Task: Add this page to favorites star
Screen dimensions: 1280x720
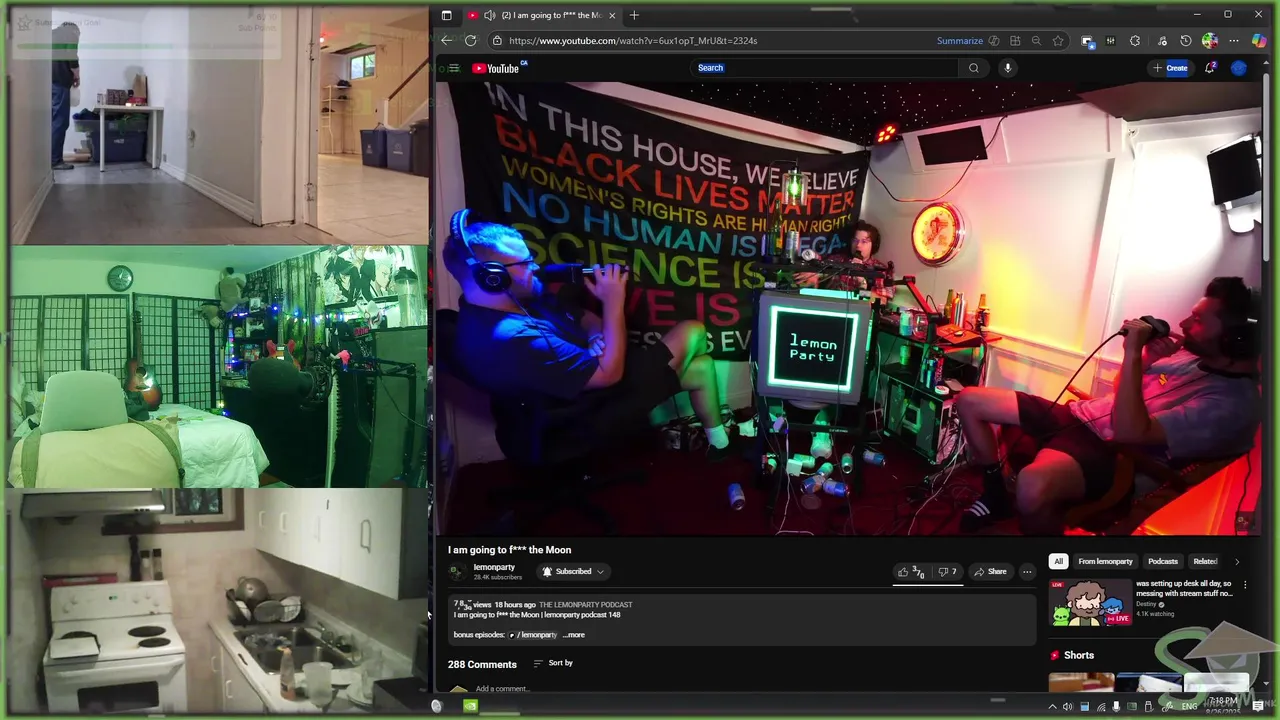Action: [1058, 41]
